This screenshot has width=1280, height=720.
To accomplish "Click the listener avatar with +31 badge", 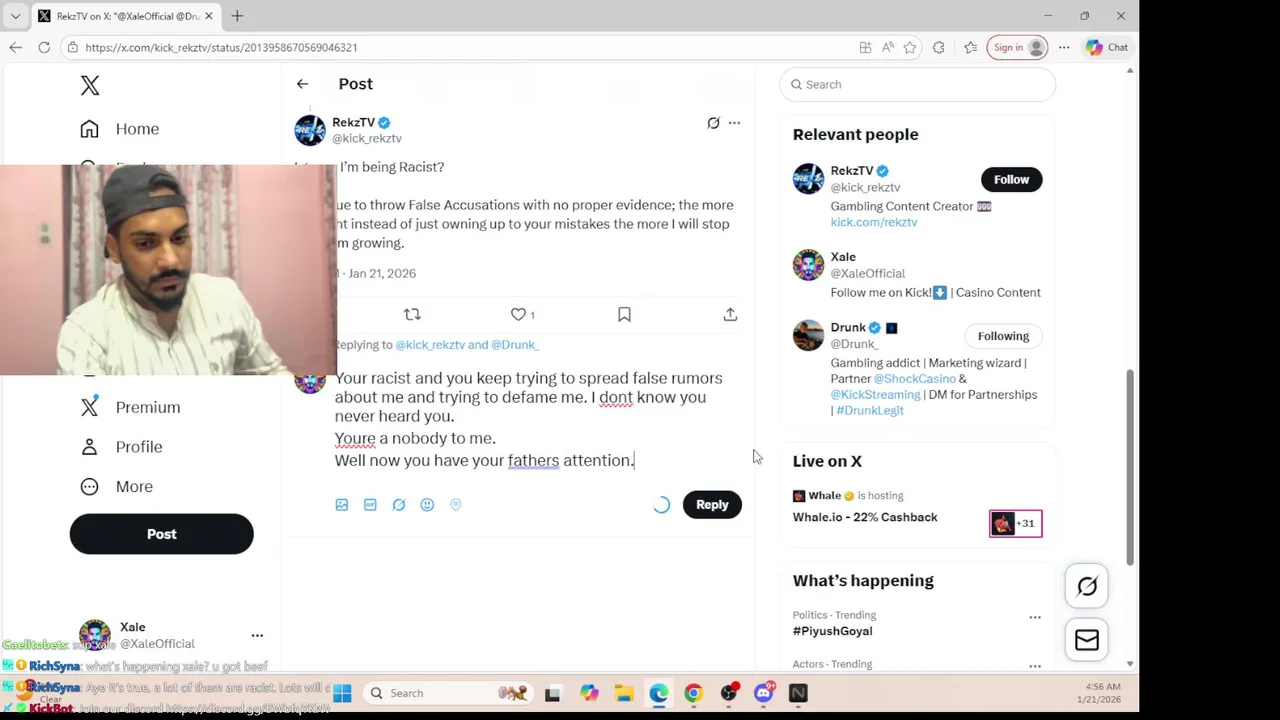I will click(1015, 524).
